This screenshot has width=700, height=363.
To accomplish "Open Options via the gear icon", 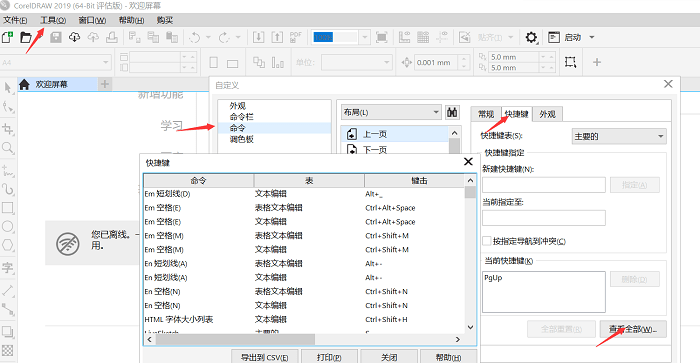I will point(531,37).
